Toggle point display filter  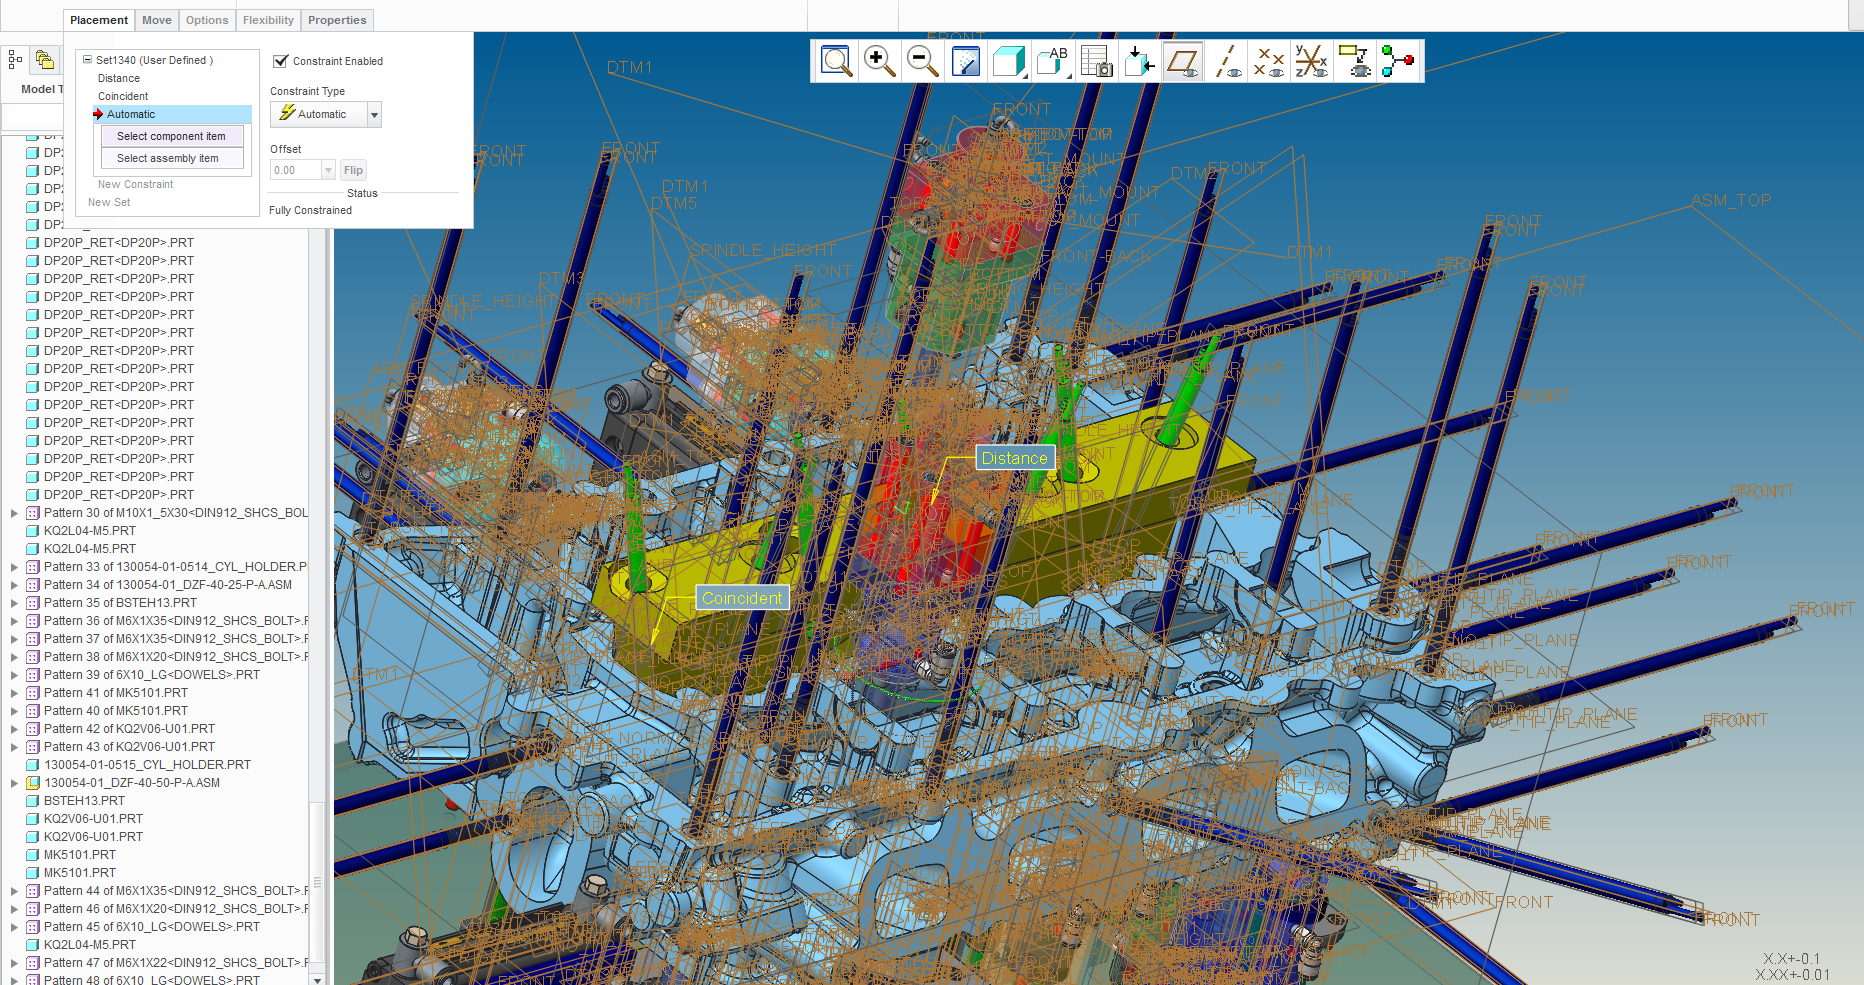tap(1269, 61)
